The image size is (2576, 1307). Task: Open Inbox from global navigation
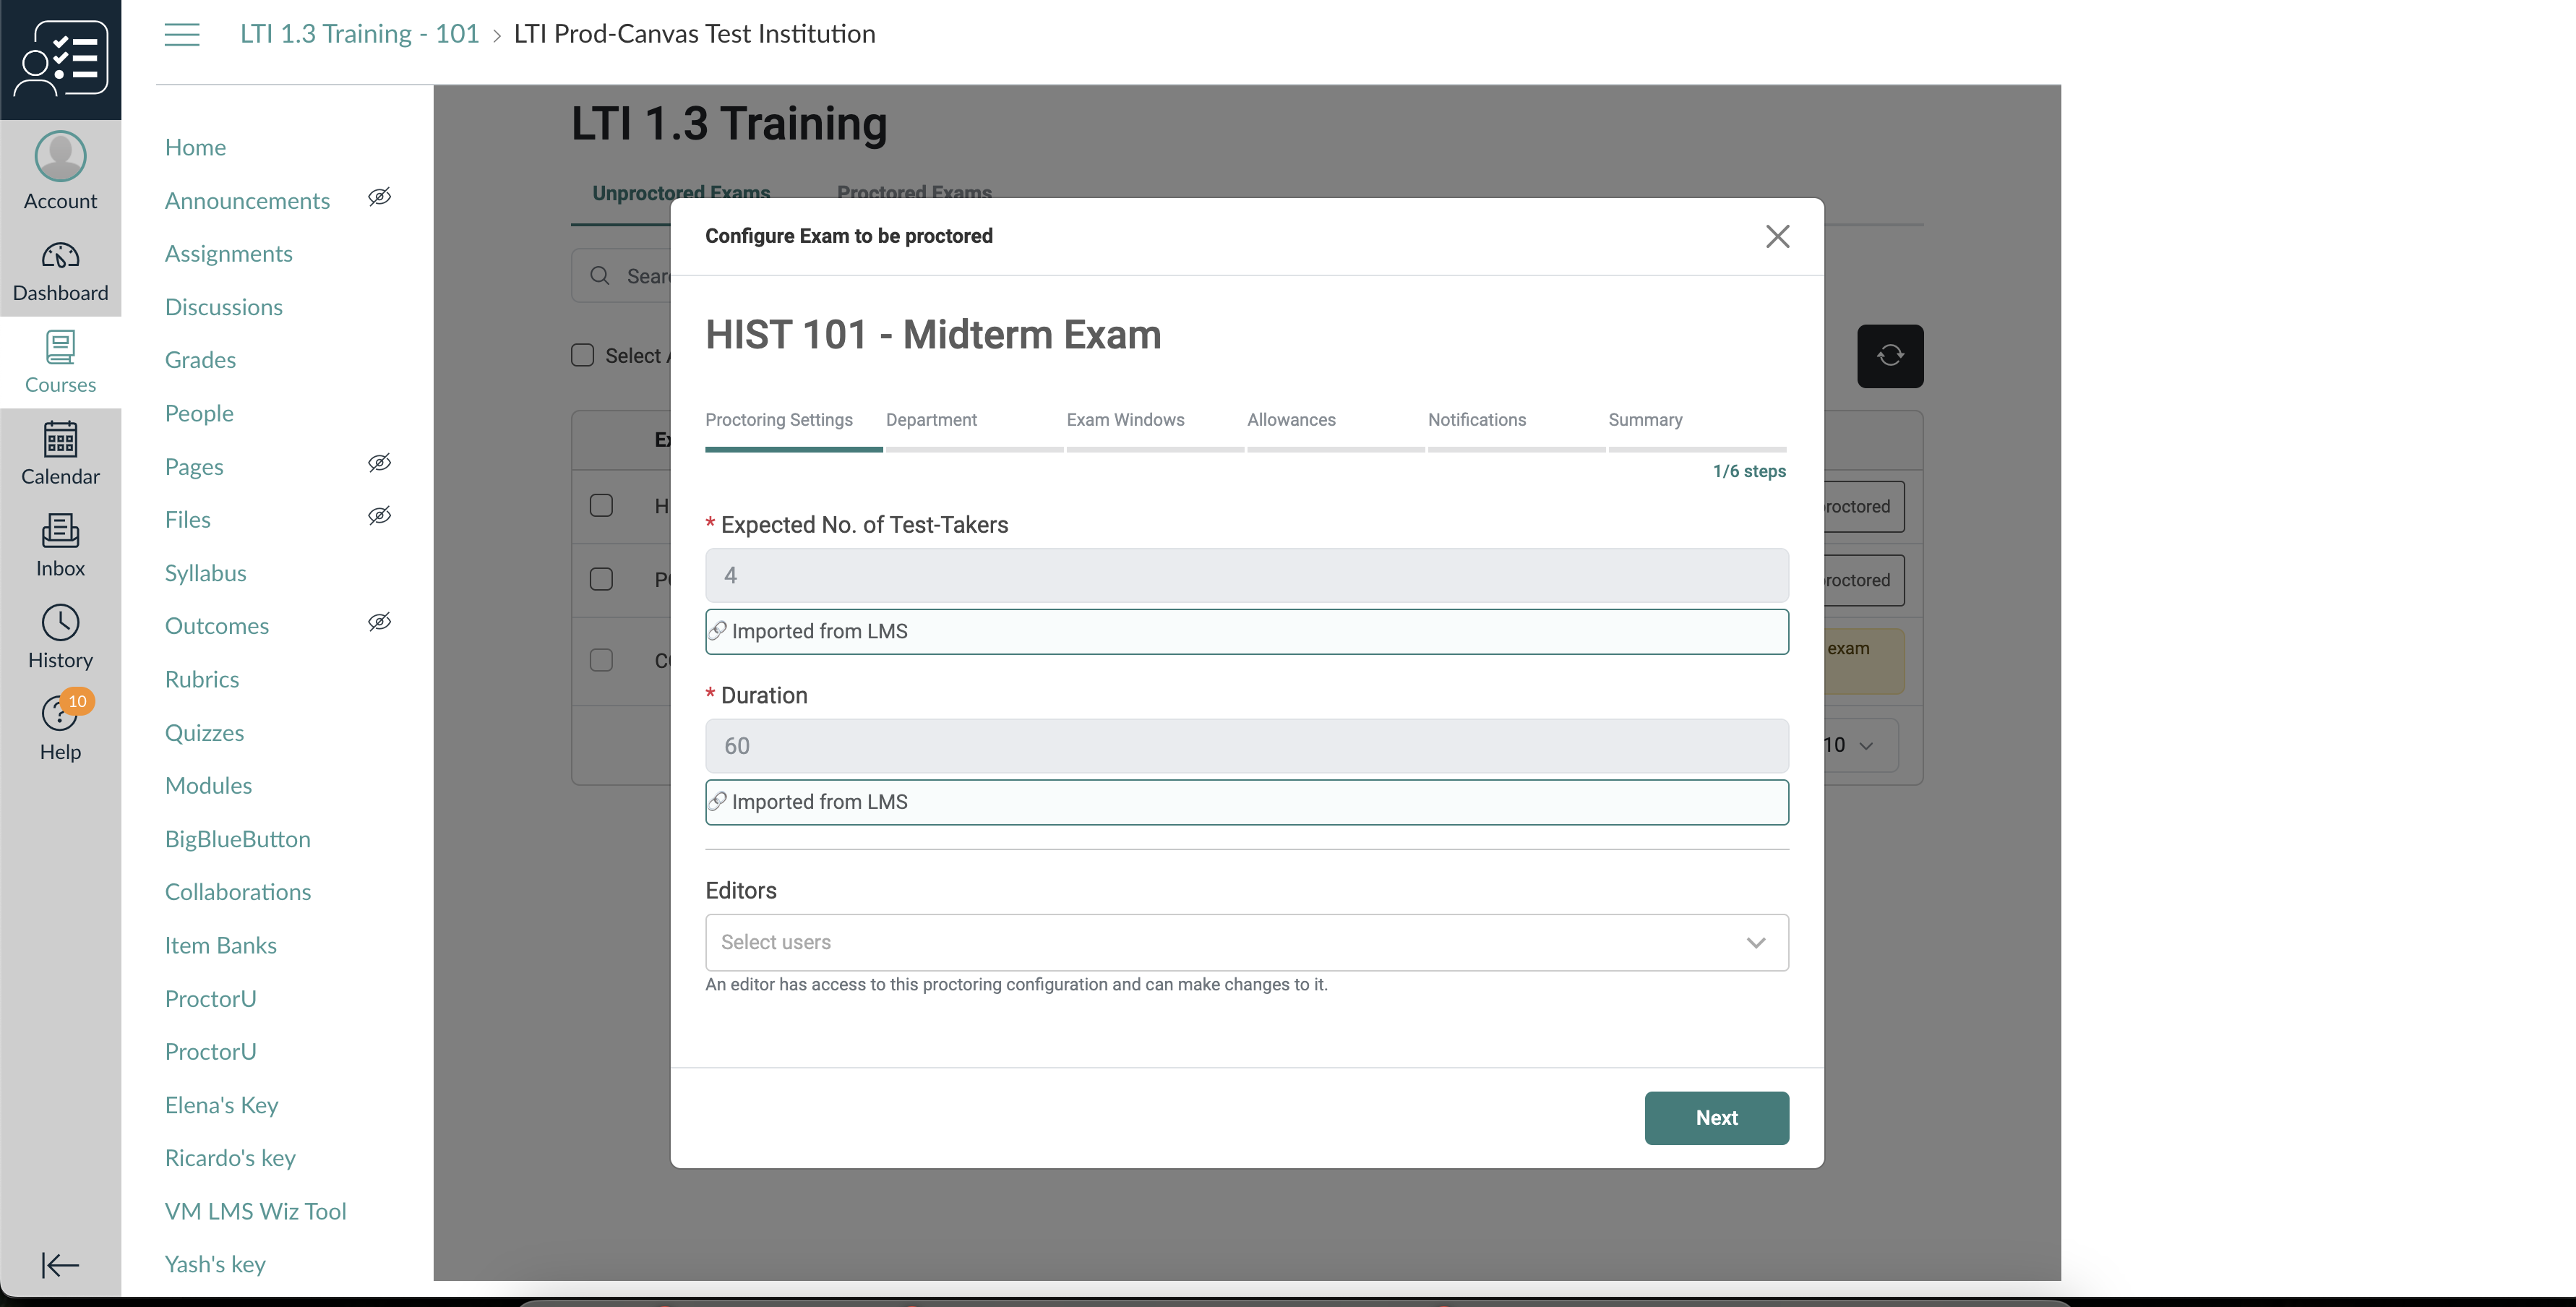(60, 531)
